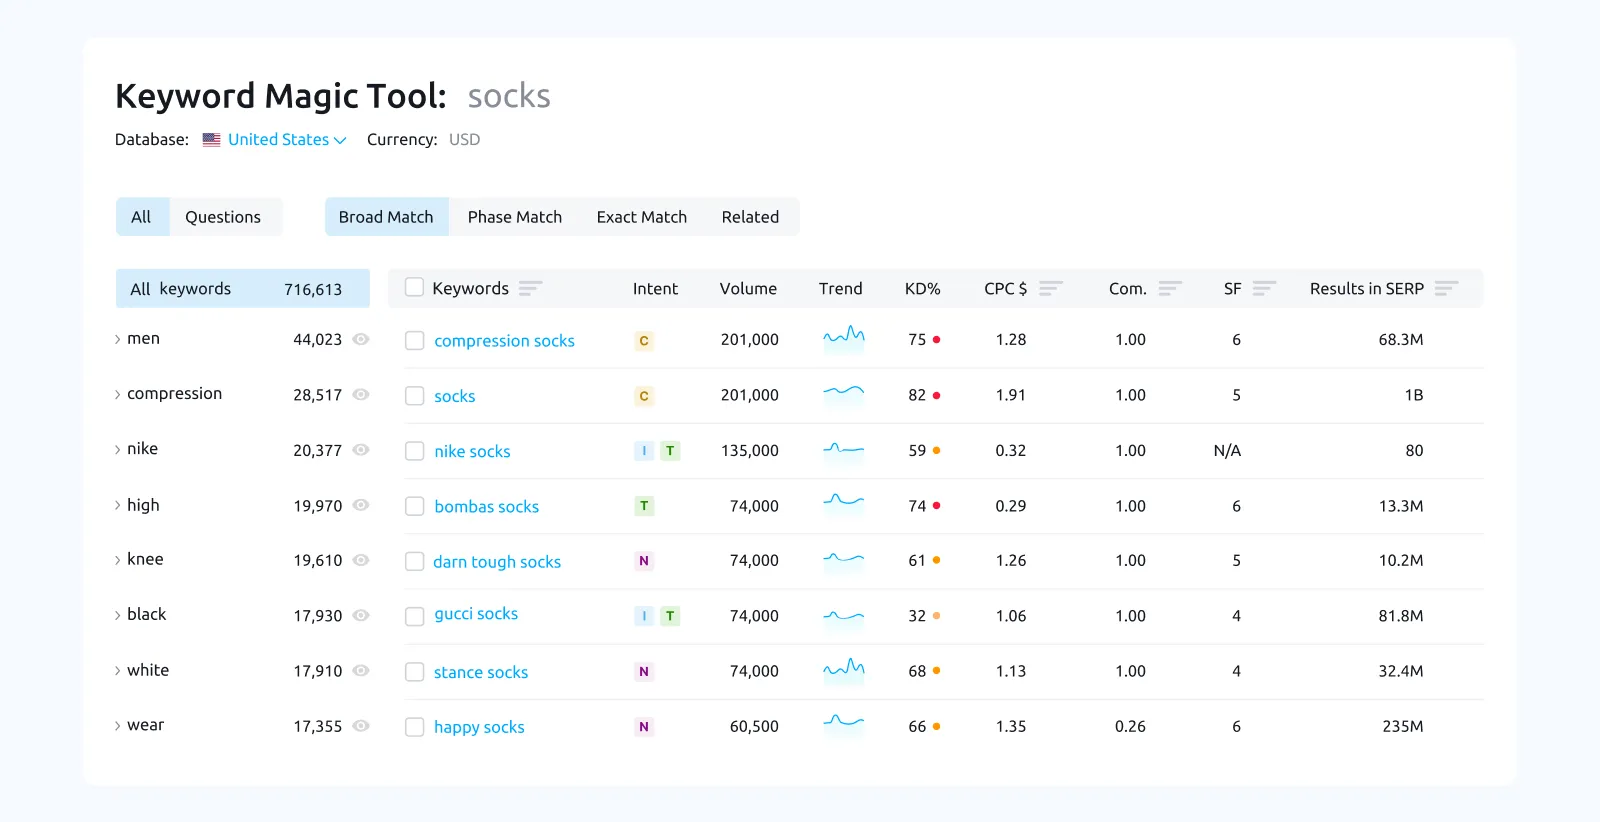Click the sort icon next to Keywords header
This screenshot has height=822, width=1600.
(x=530, y=288)
